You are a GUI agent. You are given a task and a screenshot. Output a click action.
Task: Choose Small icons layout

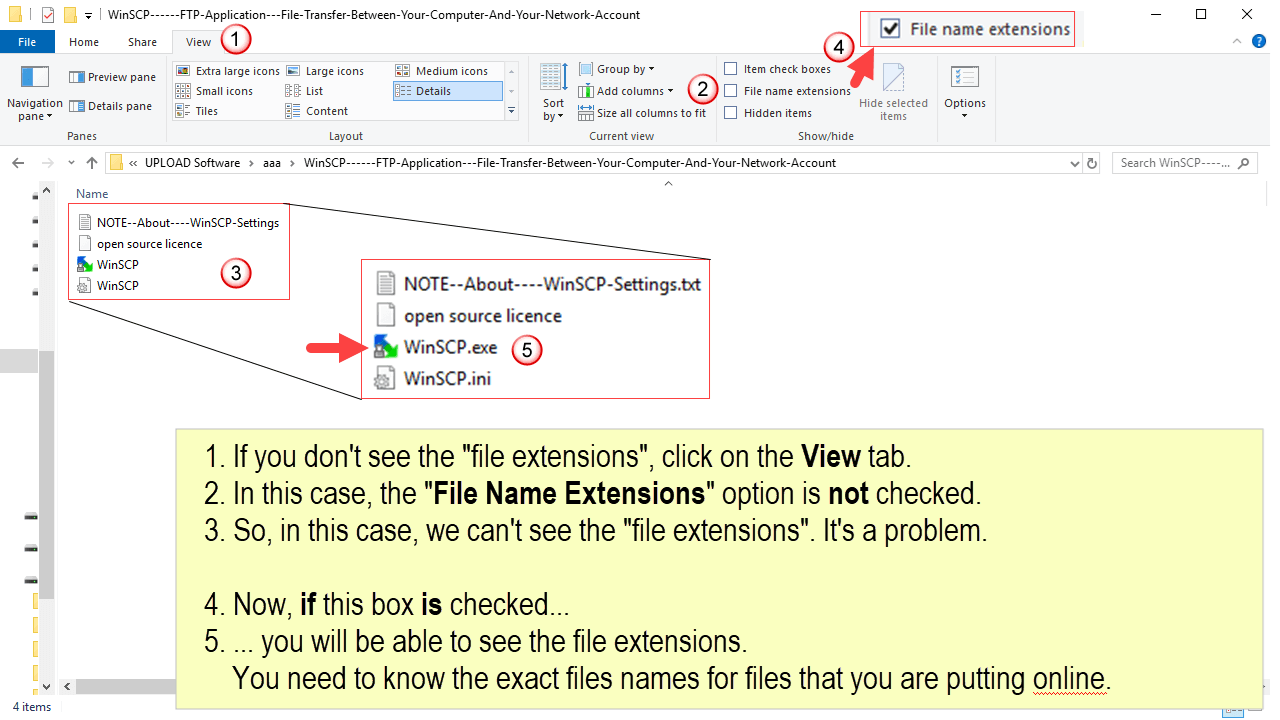tap(214, 91)
